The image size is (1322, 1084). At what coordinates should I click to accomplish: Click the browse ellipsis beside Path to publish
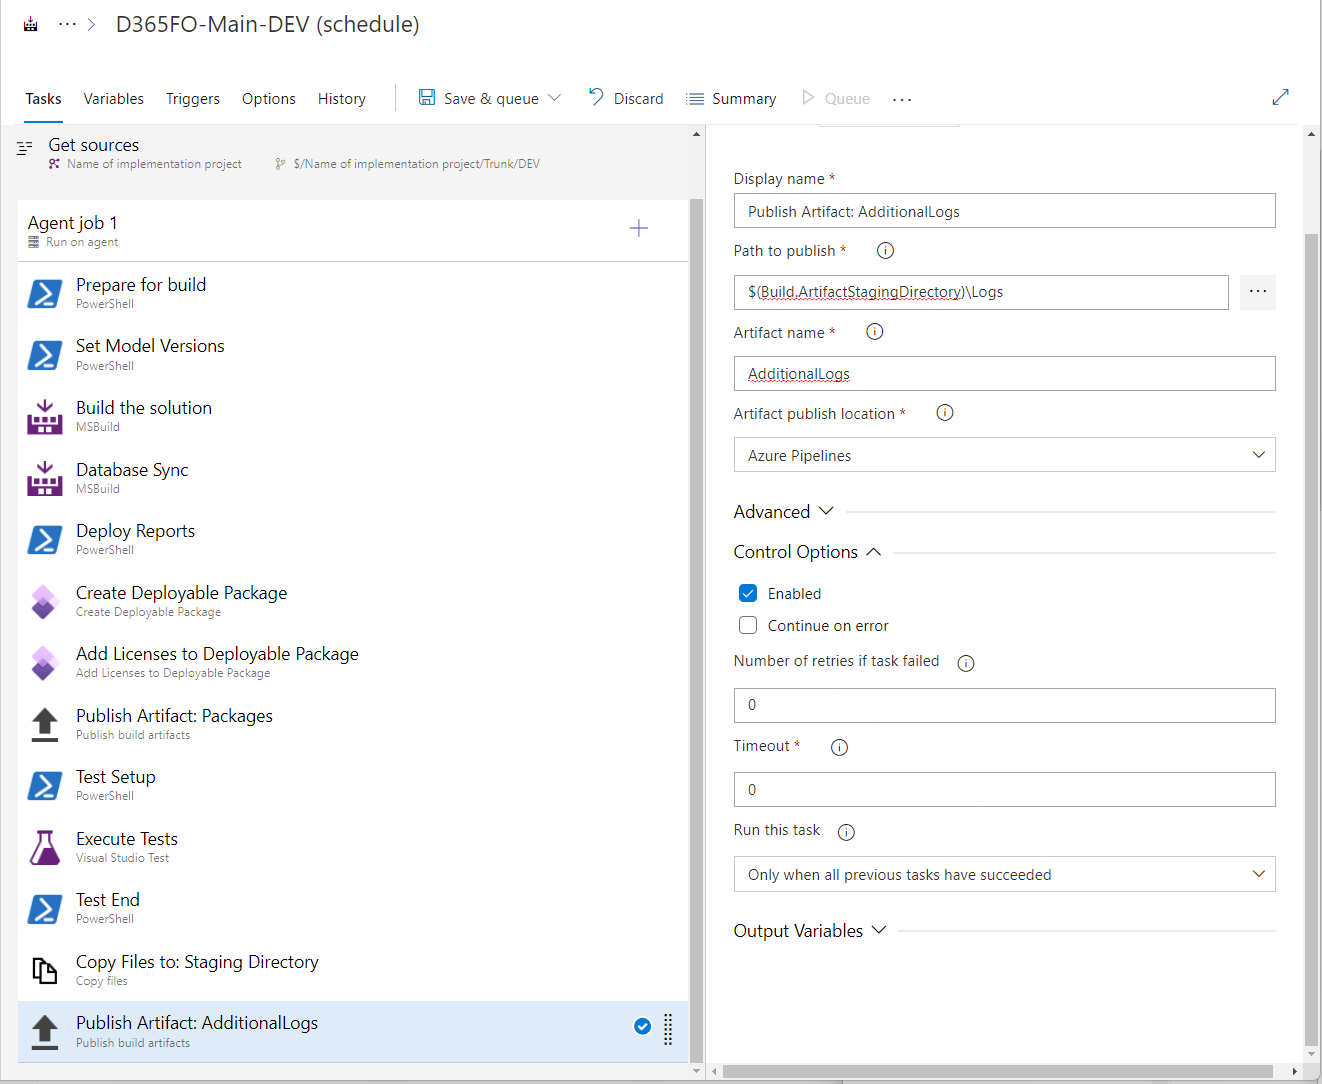[1257, 292]
